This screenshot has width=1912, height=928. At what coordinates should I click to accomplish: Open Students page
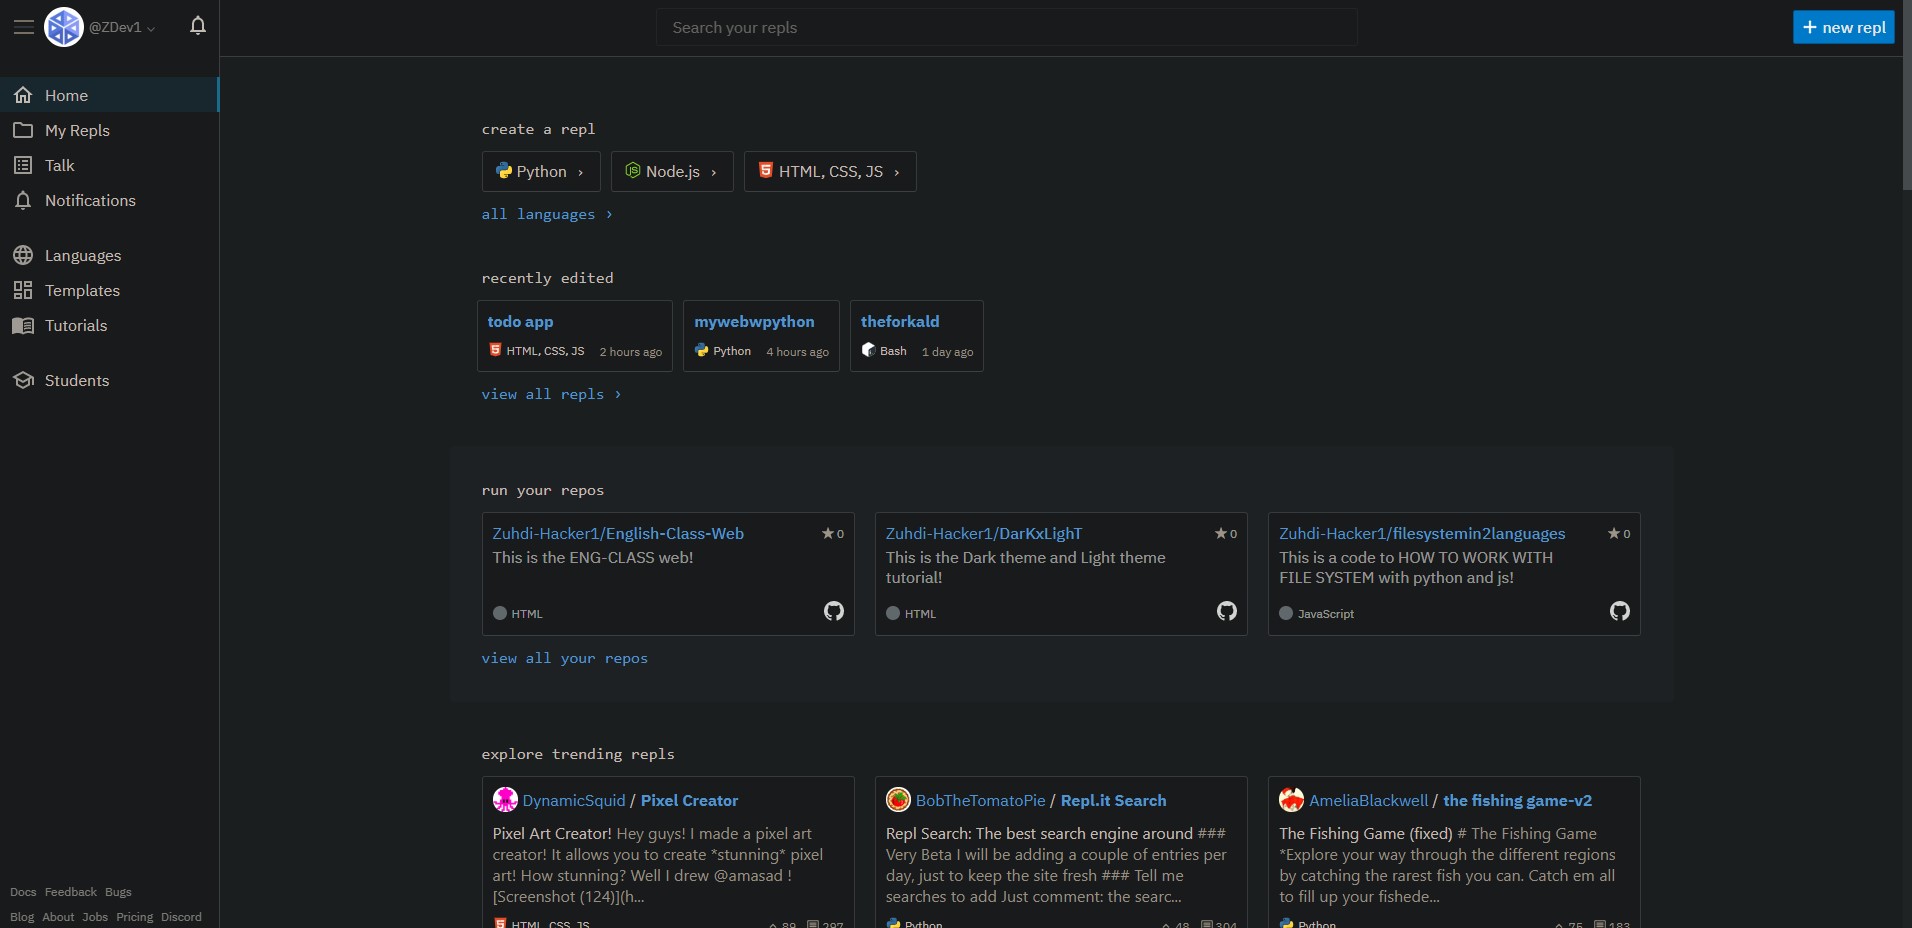pyautogui.click(x=109, y=380)
